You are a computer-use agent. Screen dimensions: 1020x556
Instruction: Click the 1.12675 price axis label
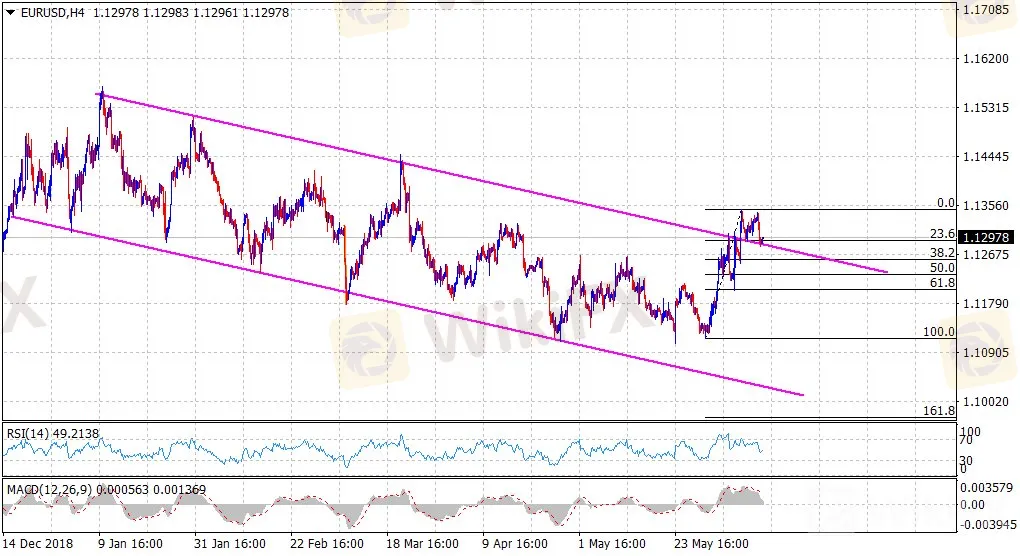[x=986, y=254]
